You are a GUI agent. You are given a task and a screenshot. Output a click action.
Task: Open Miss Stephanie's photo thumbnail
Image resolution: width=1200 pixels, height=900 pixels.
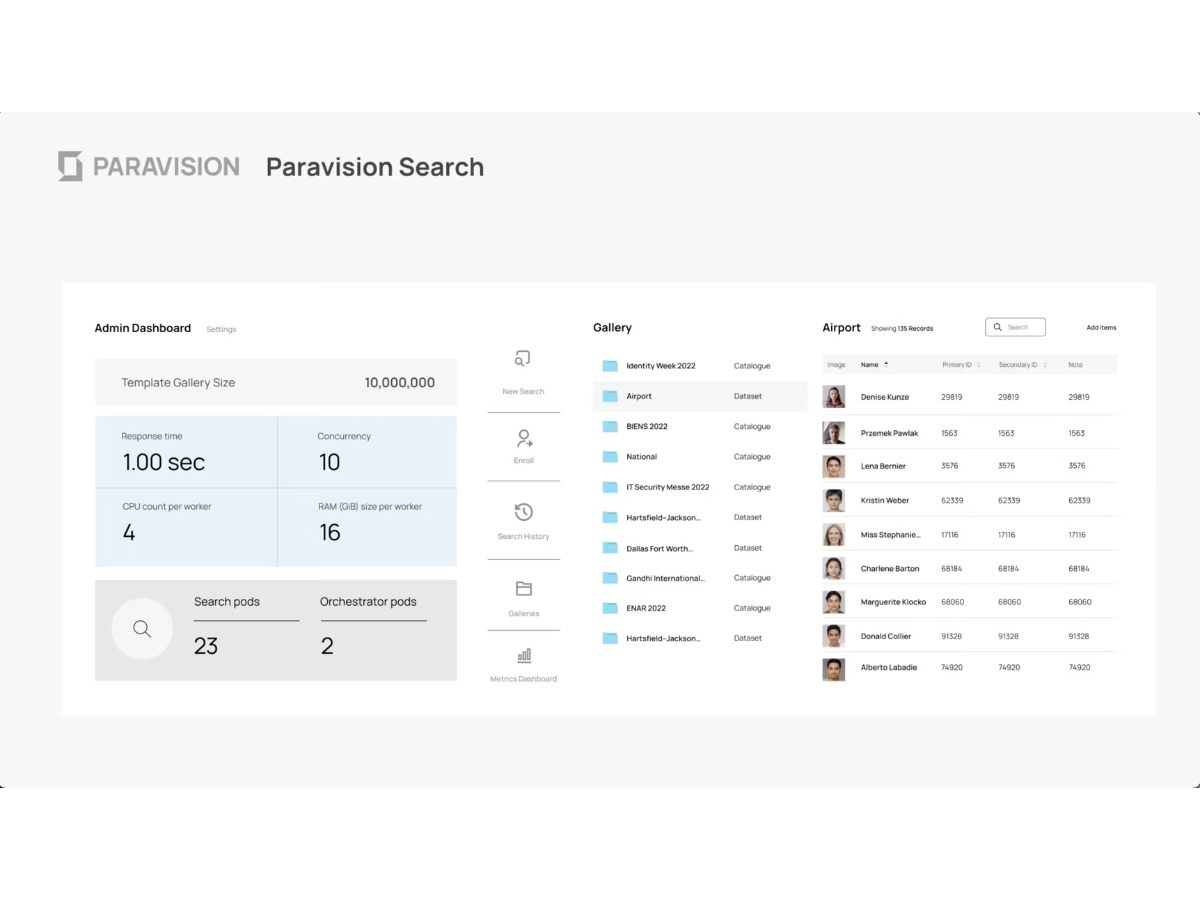(x=834, y=535)
